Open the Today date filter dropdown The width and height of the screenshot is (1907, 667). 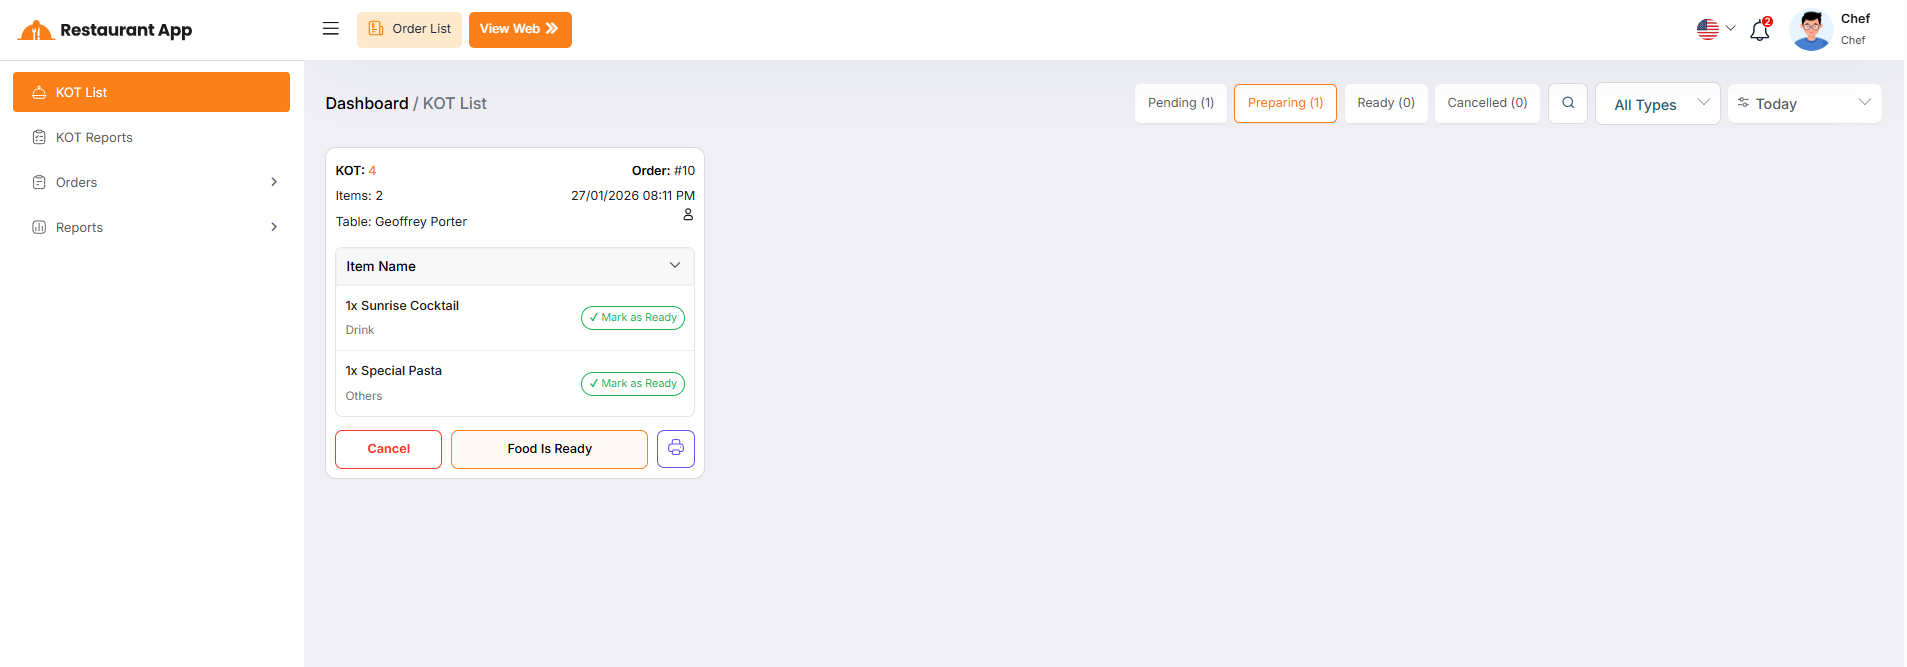1804,104
